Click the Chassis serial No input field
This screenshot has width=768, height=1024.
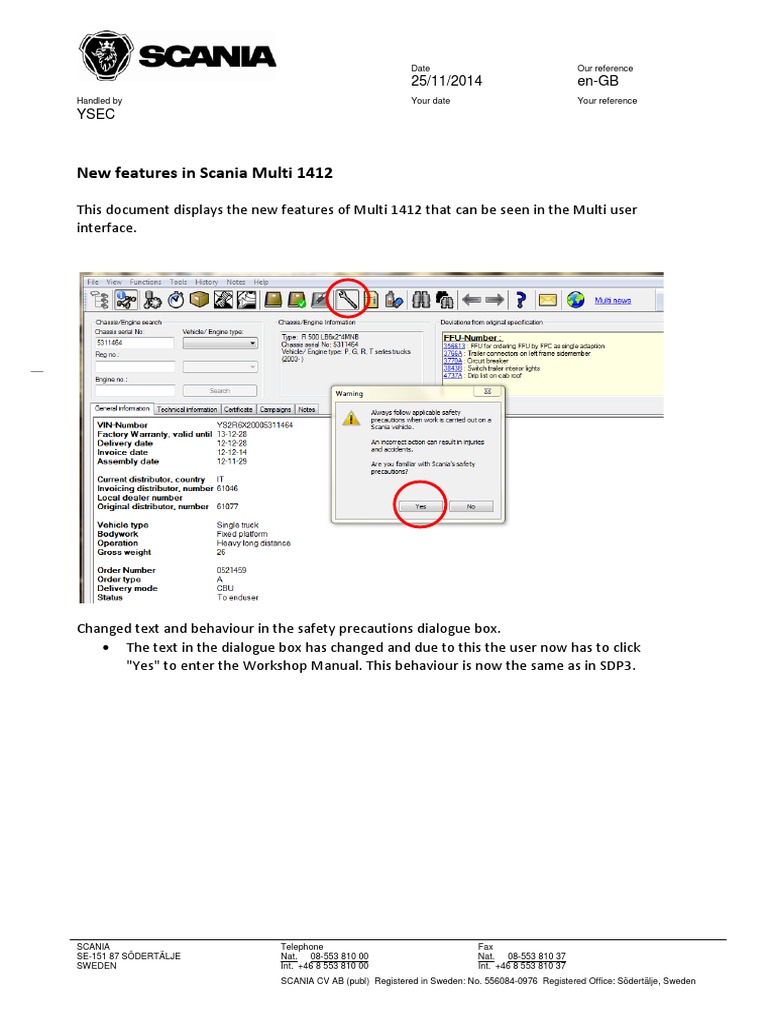point(135,343)
